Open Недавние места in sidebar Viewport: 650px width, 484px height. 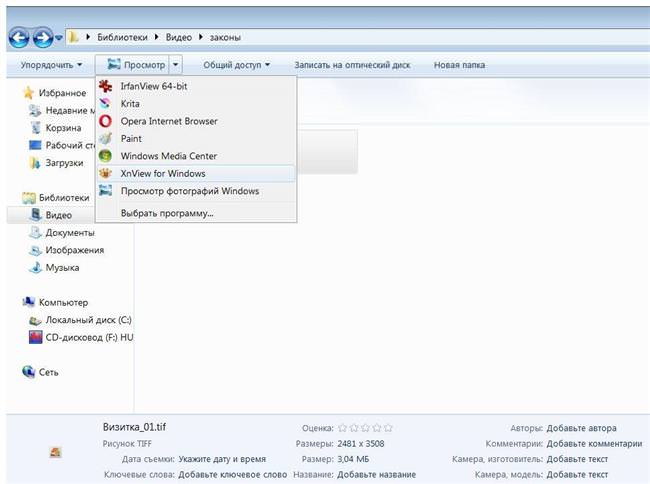(x=70, y=110)
